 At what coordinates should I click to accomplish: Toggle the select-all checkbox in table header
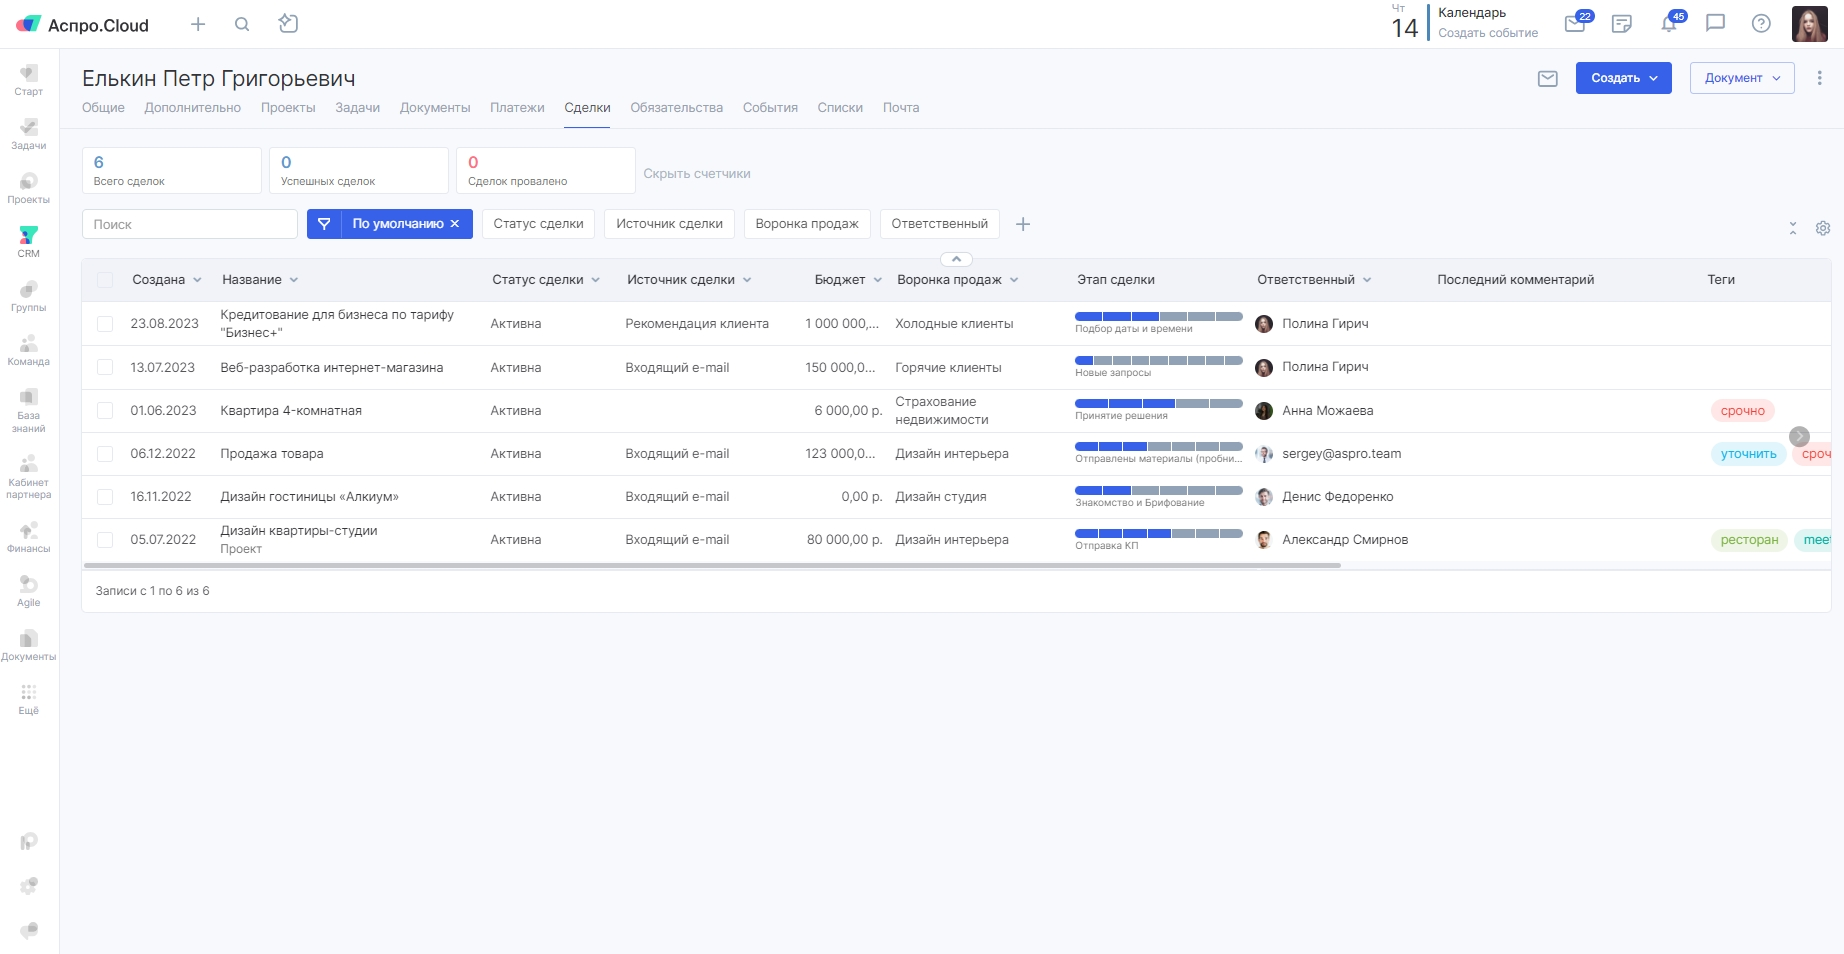coord(105,280)
